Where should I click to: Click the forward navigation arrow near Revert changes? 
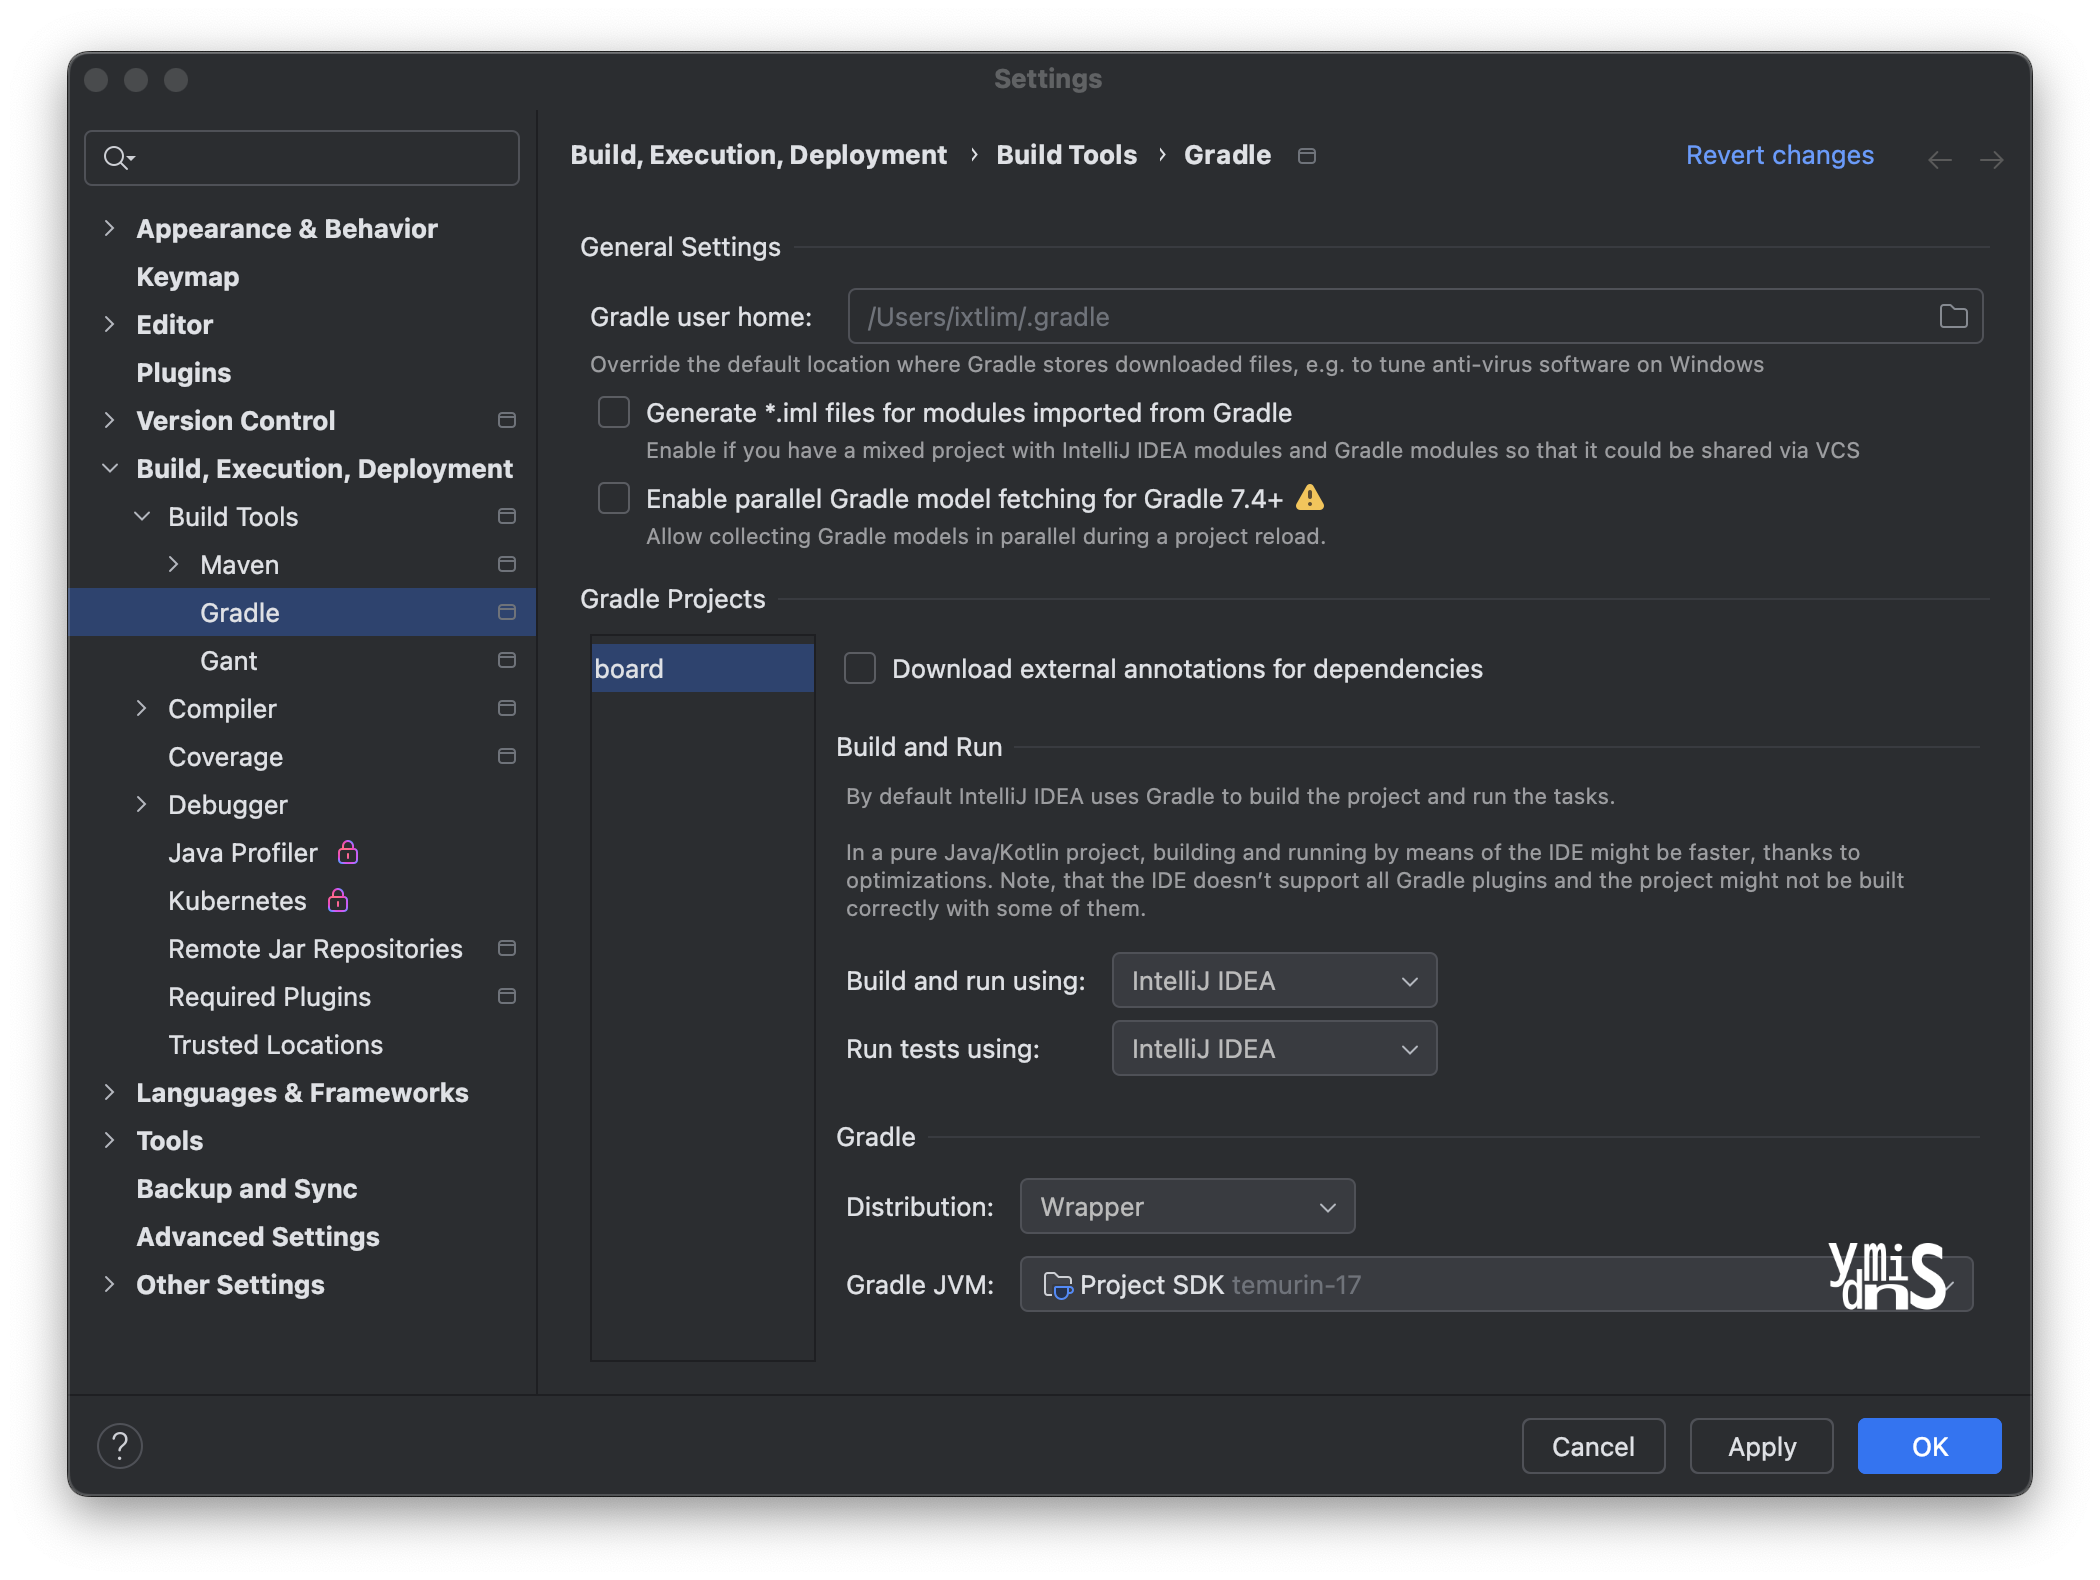tap(1991, 158)
